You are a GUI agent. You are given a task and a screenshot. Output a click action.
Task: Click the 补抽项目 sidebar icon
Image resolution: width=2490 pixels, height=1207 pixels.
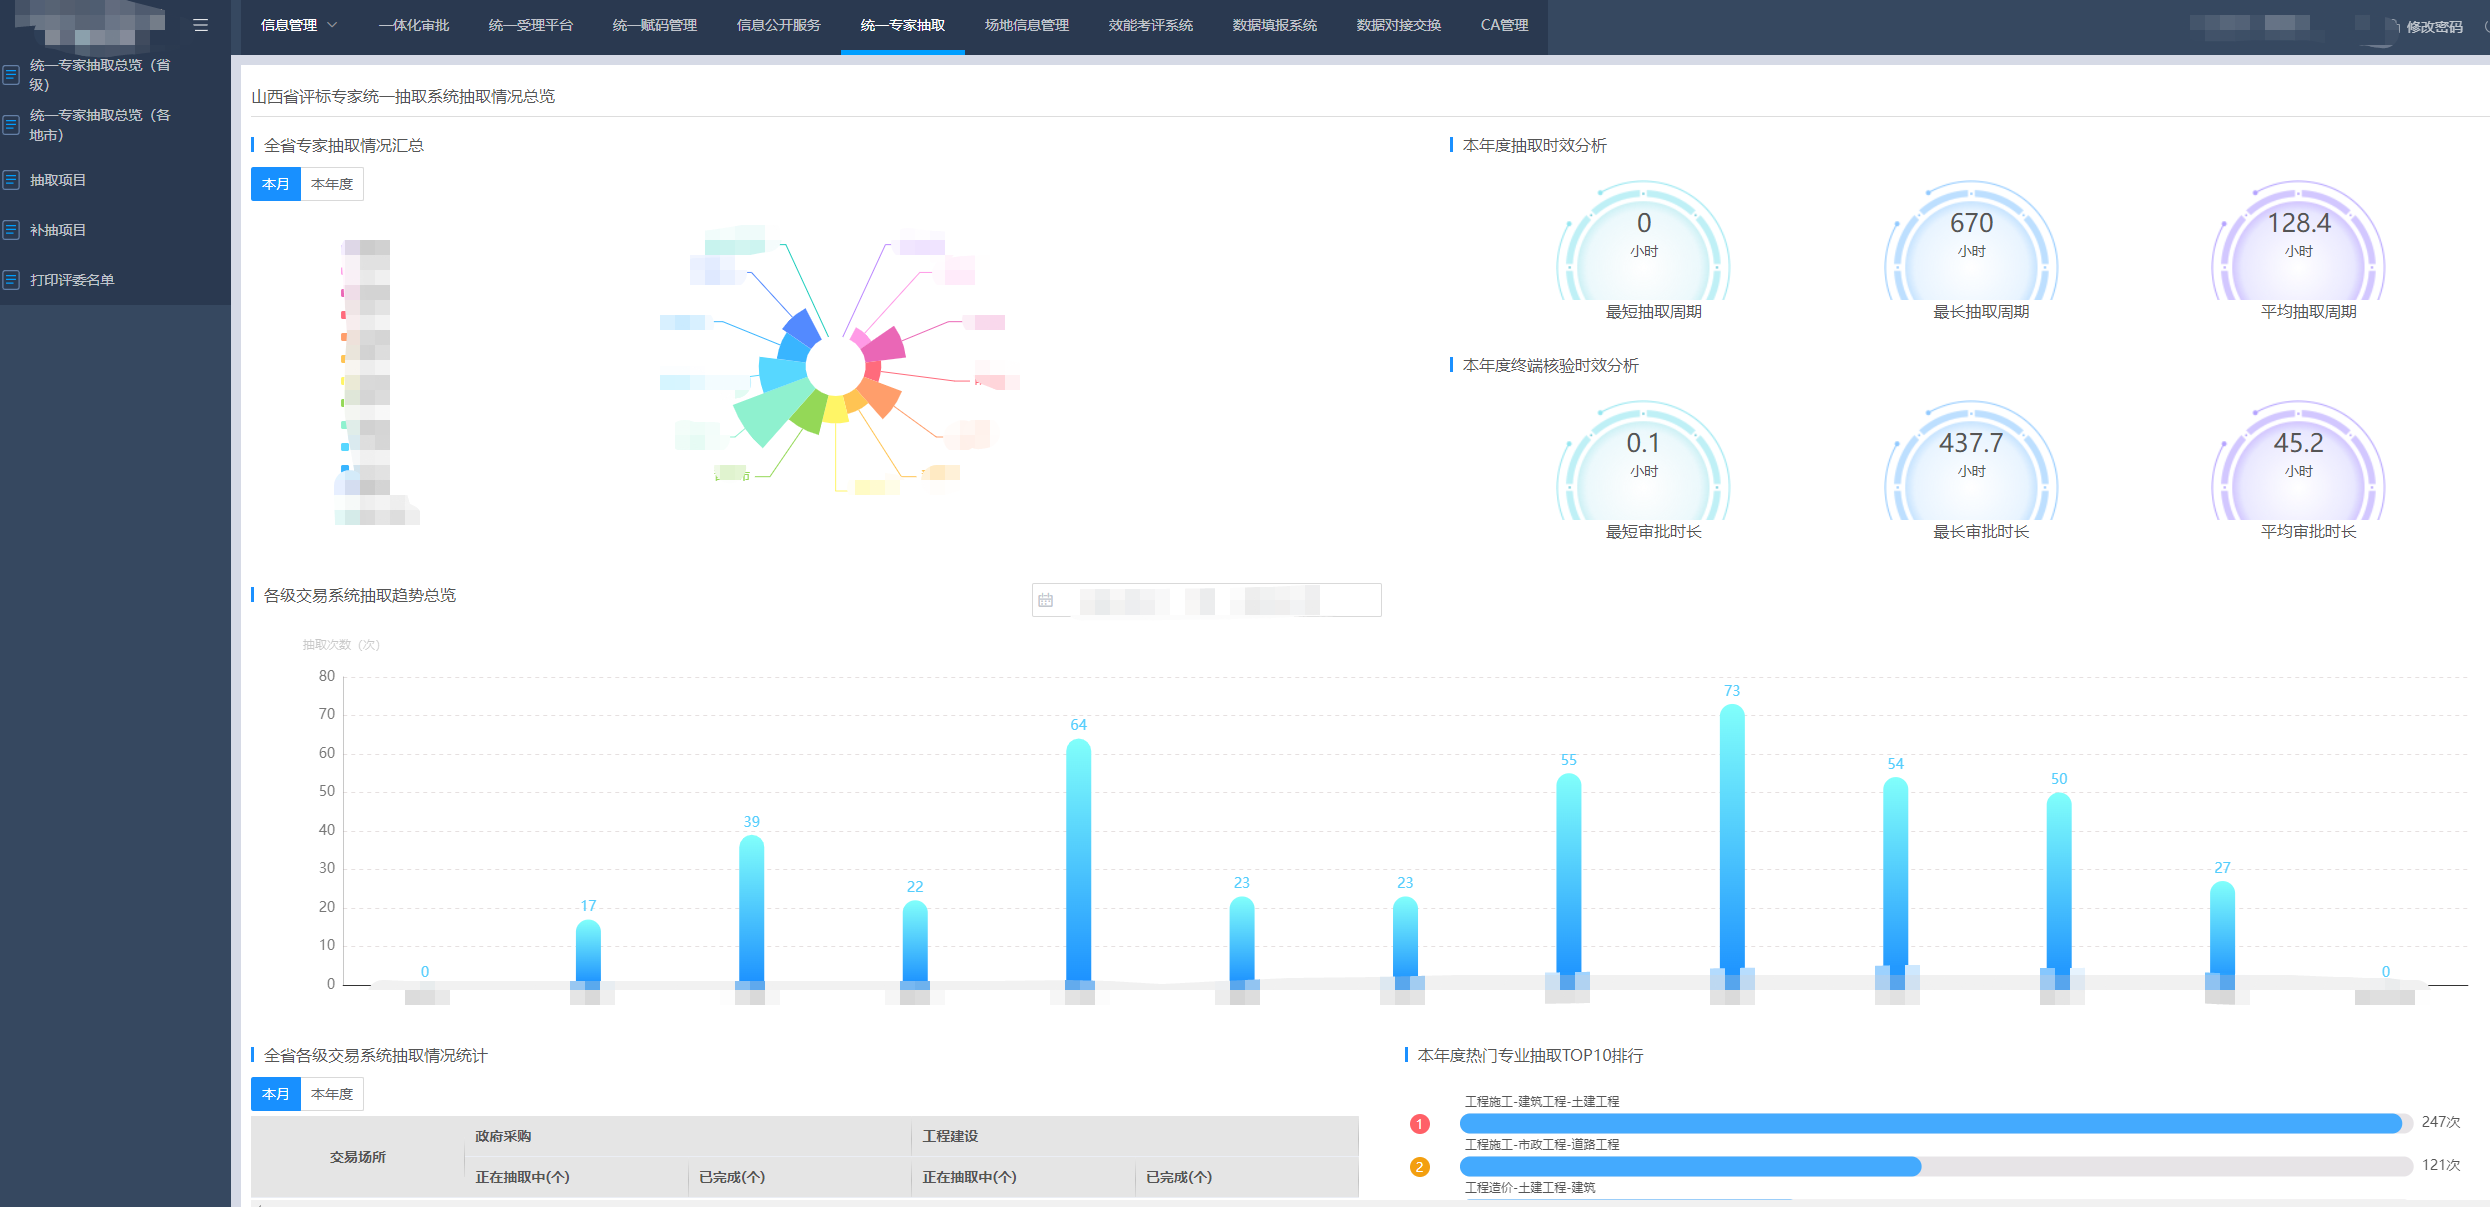(11, 230)
